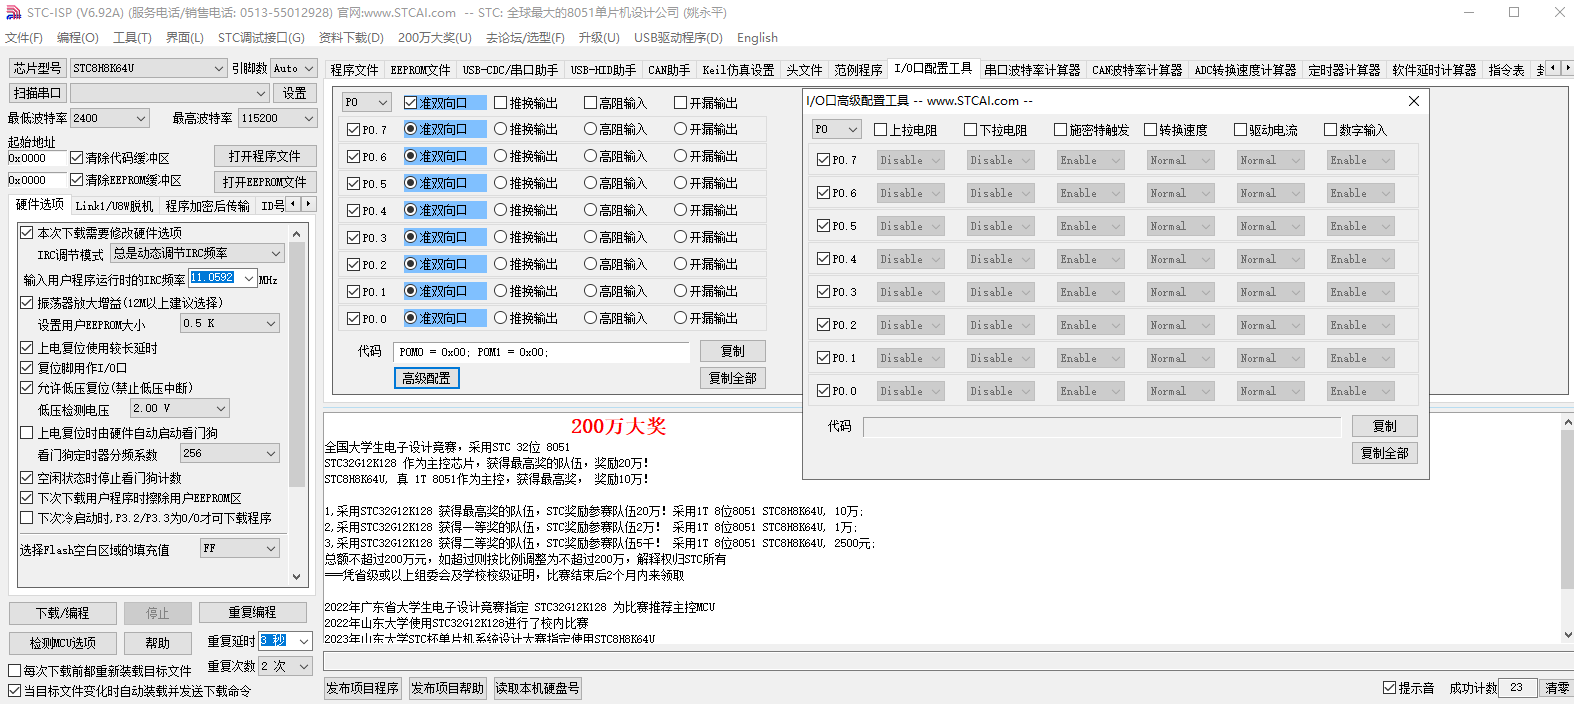This screenshot has width=1574, height=704.
Task: Click the 设置 button beside serial port
Action: pyautogui.click(x=294, y=93)
